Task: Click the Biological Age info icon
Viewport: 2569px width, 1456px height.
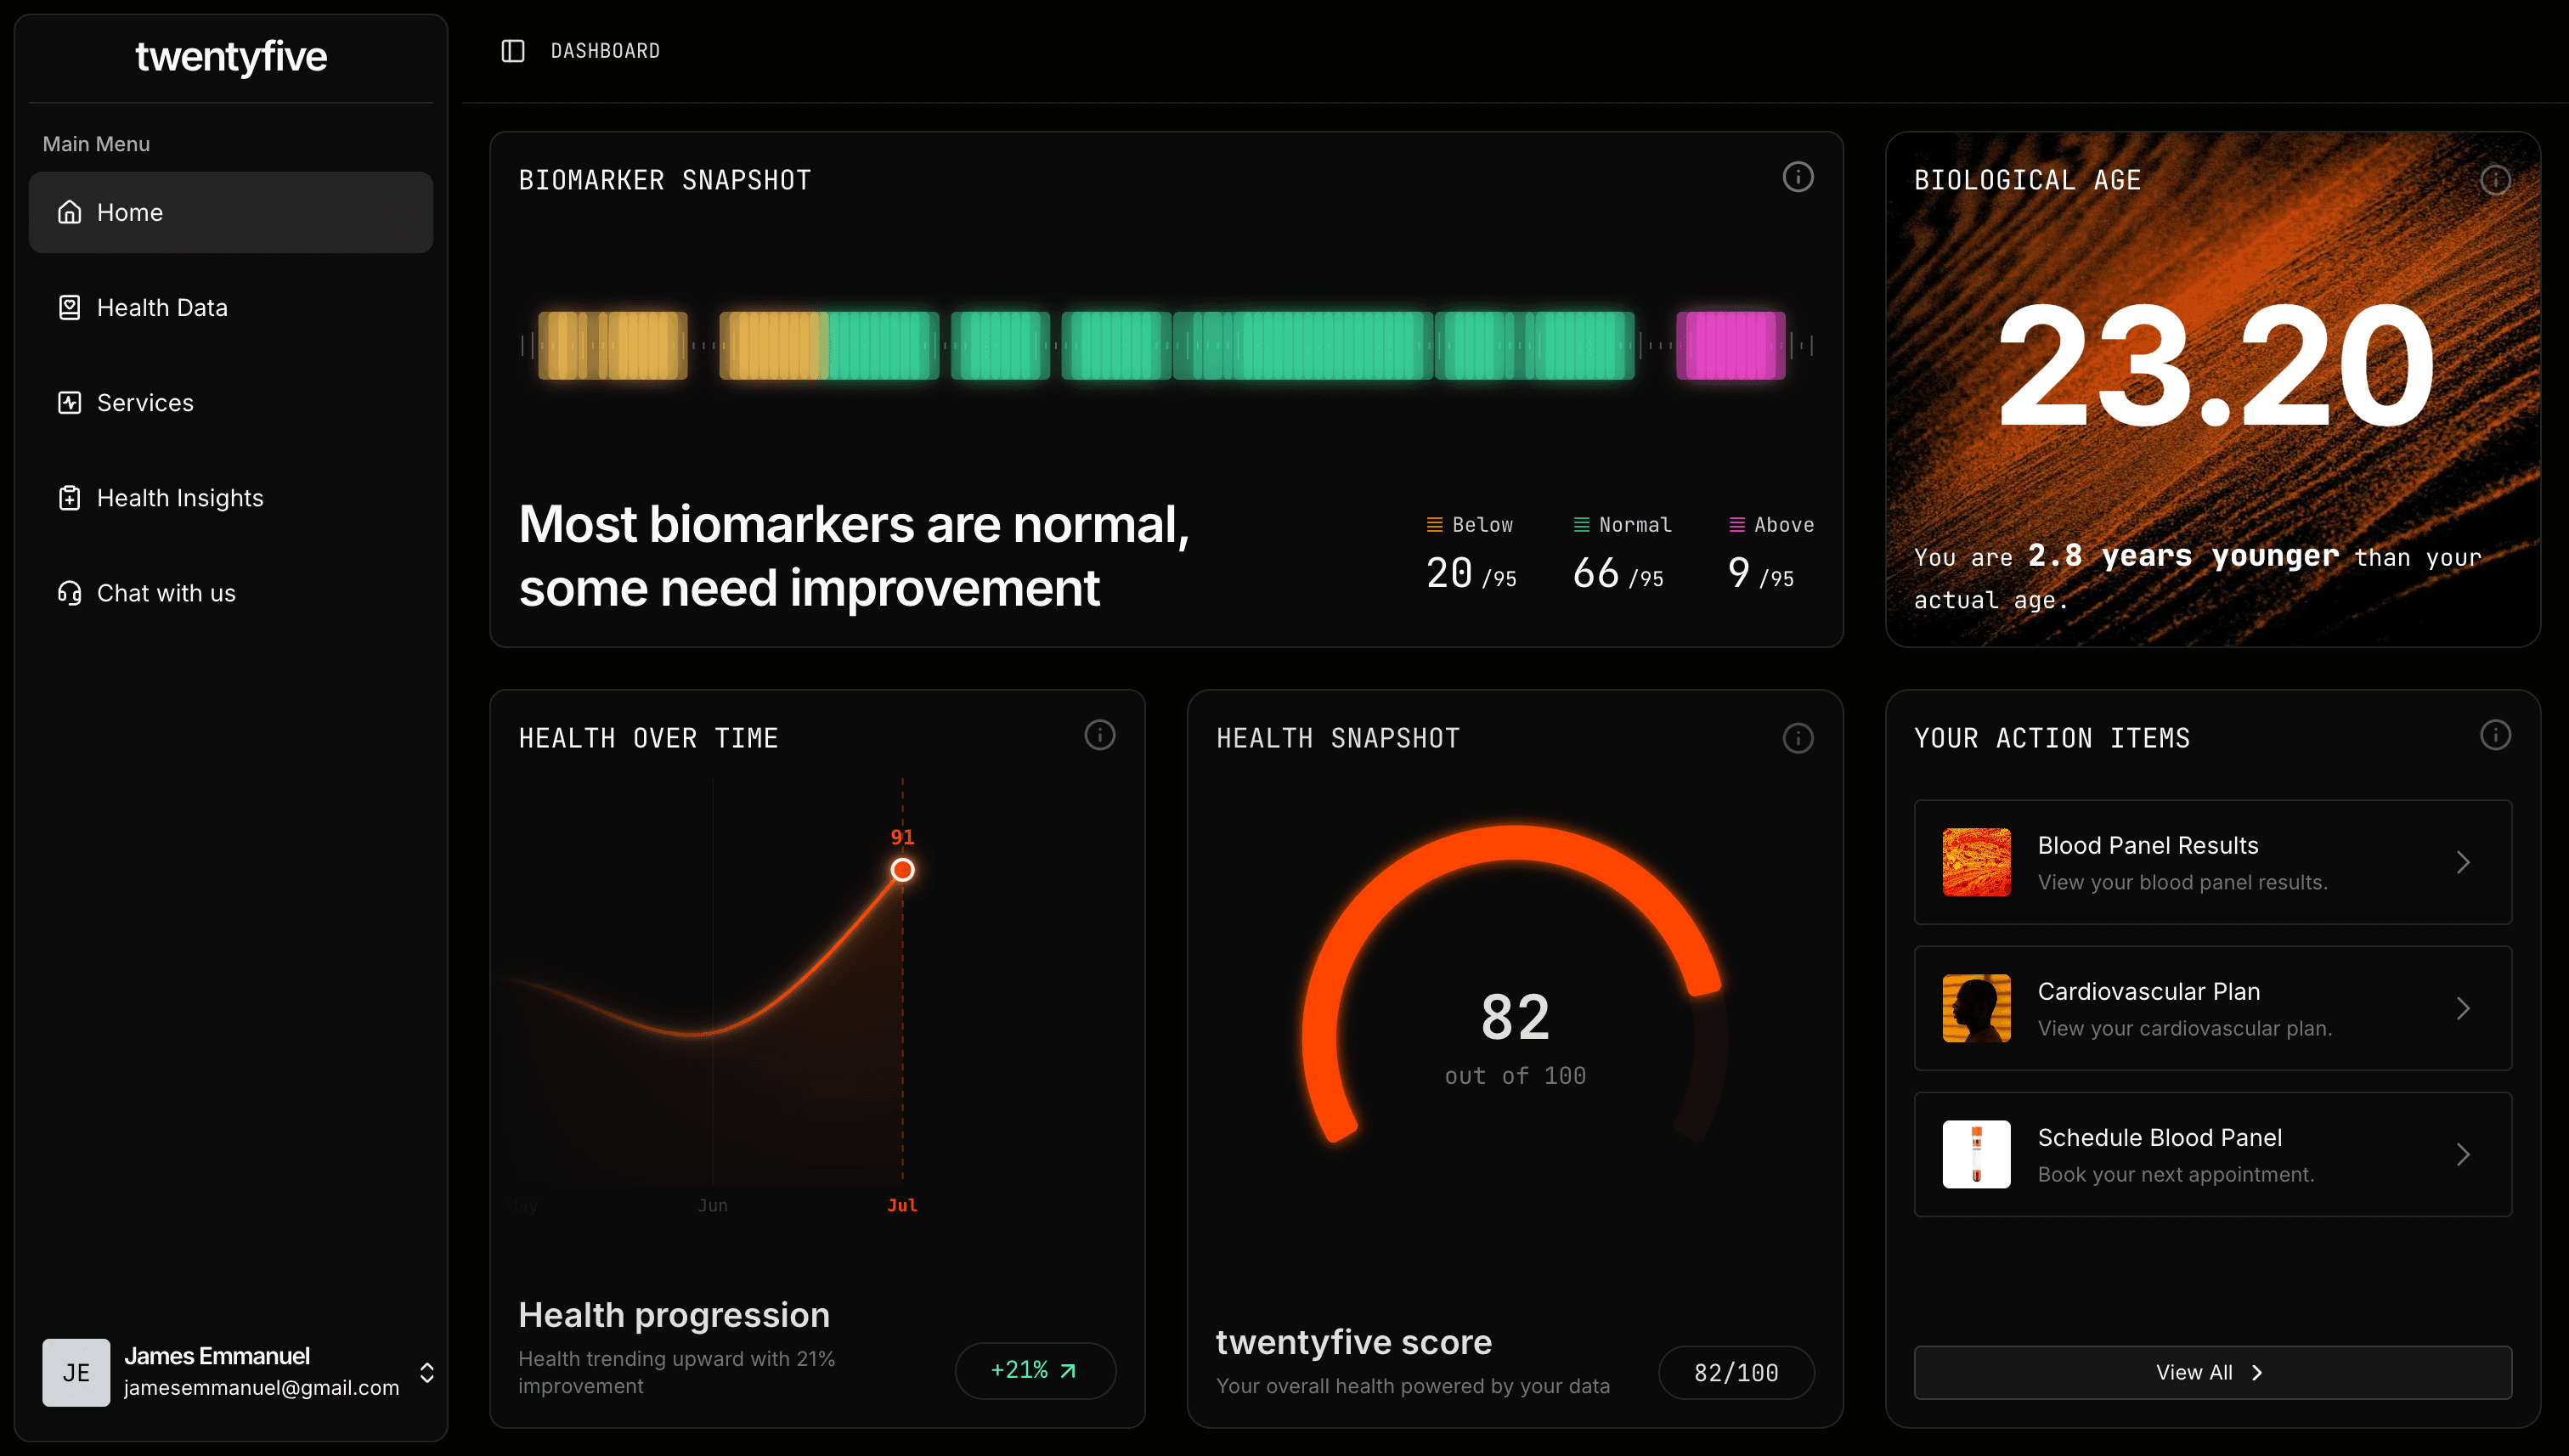Action: (2494, 180)
